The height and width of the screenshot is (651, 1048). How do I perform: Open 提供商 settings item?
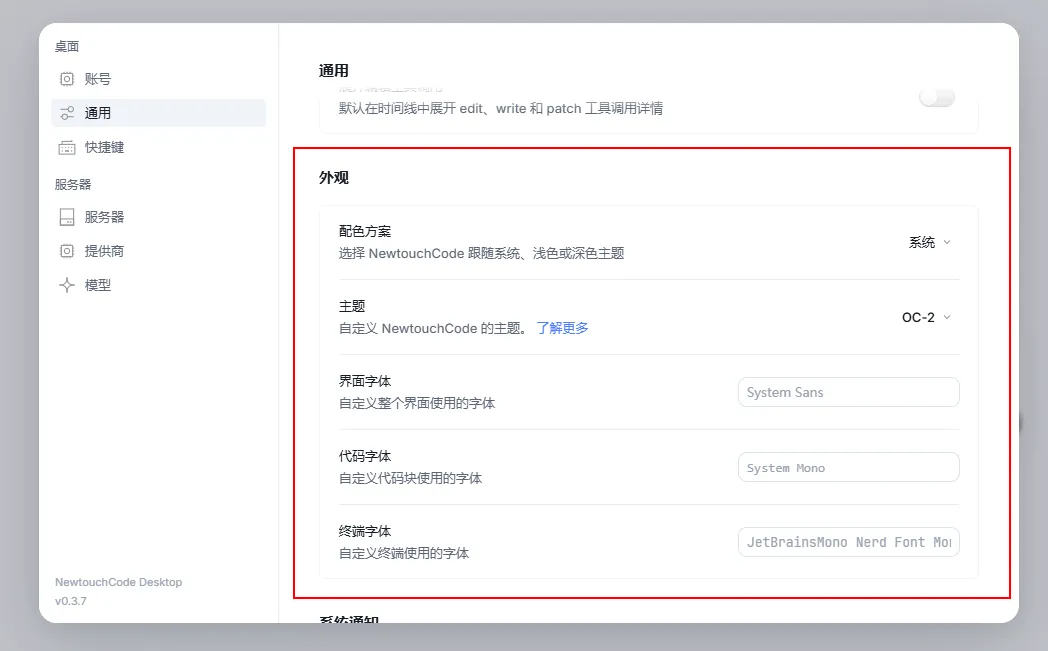(158, 251)
